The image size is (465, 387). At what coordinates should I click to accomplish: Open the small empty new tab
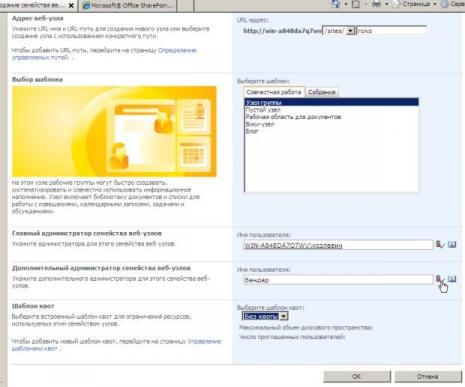185,6
